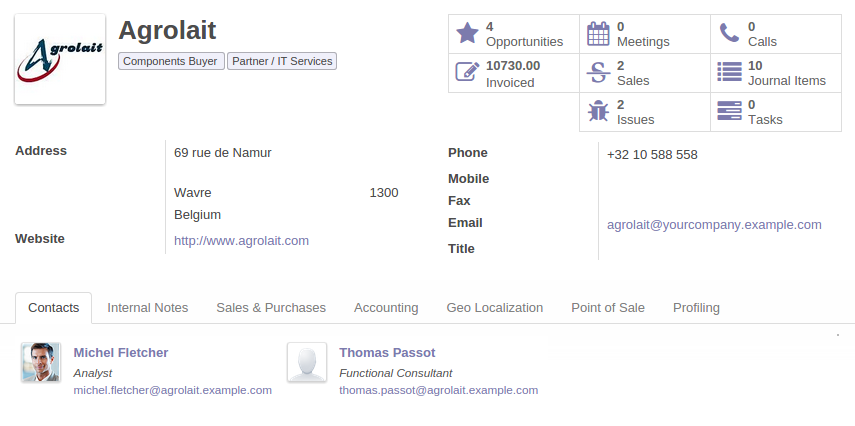Open the Tasks icon
Viewport: 855px width, 426px height.
tap(729, 112)
